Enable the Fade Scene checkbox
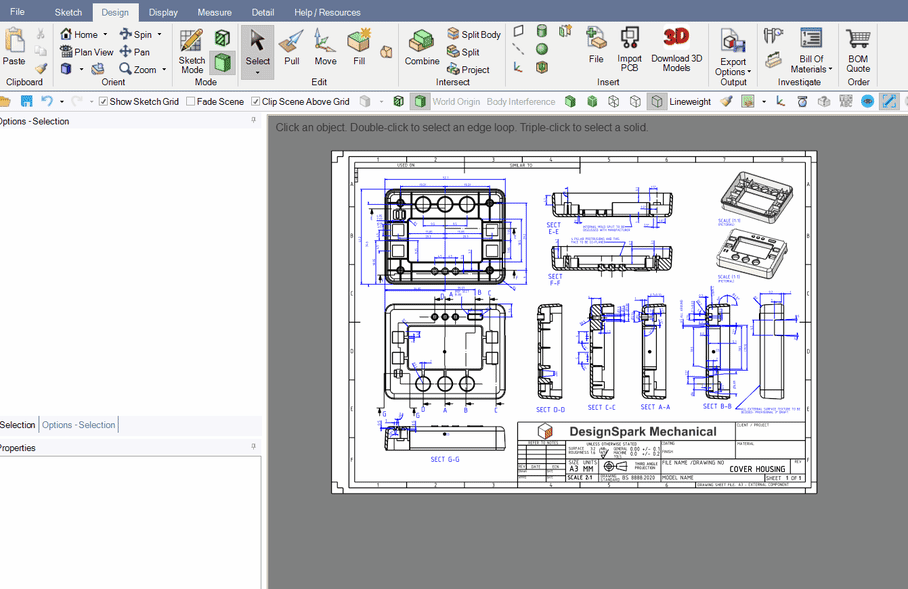The width and height of the screenshot is (908, 589). click(x=190, y=102)
